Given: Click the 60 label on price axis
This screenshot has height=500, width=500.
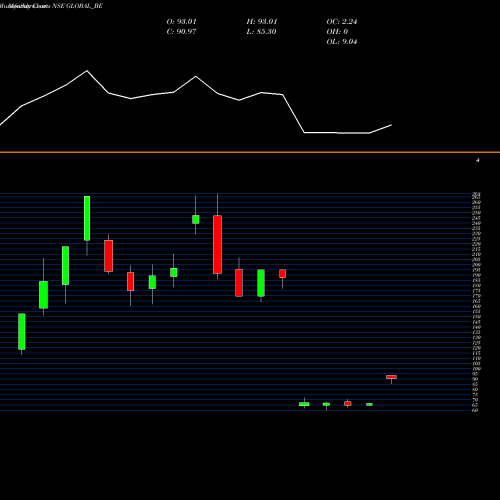Looking at the screenshot, I should (475, 410).
